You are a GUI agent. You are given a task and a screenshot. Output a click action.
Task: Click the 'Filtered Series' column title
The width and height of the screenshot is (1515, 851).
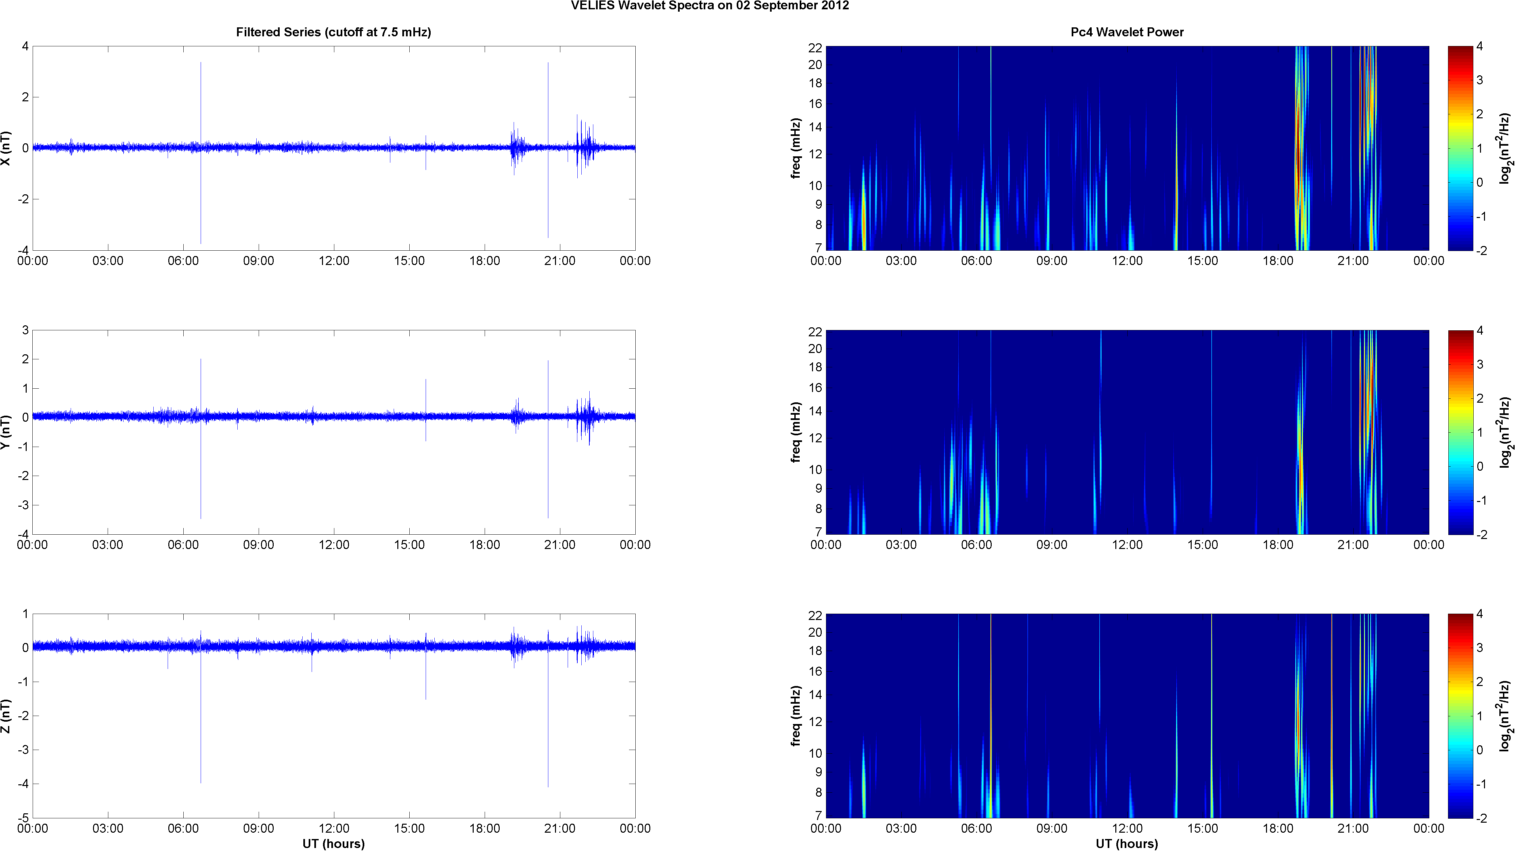pos(333,32)
